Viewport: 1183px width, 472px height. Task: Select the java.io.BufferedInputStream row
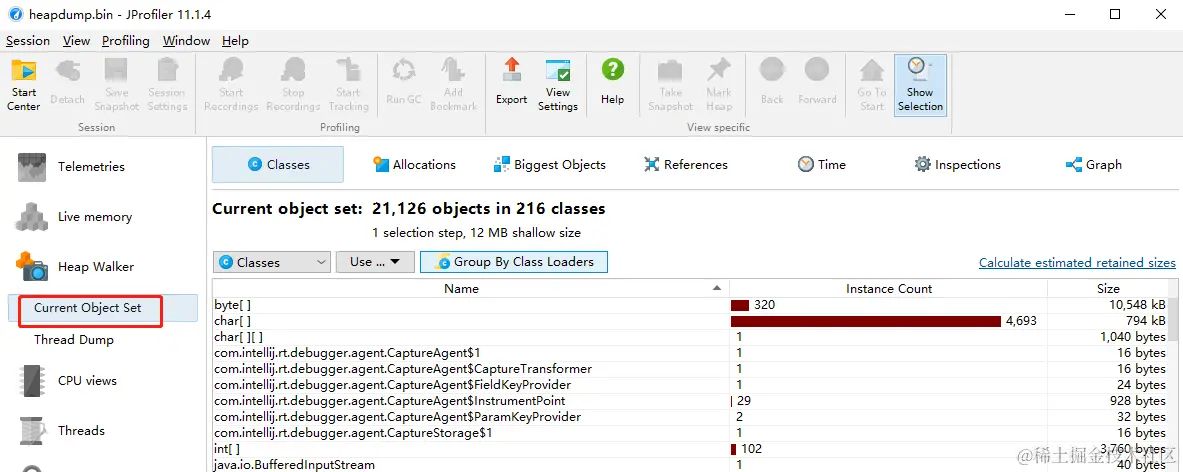coord(690,464)
